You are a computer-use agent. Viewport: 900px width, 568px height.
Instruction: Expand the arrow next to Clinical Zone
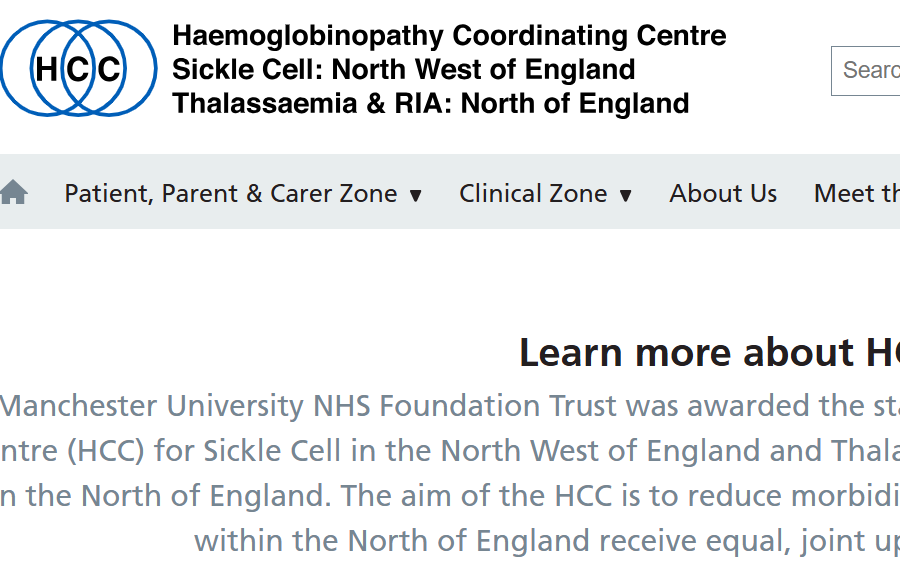626,196
